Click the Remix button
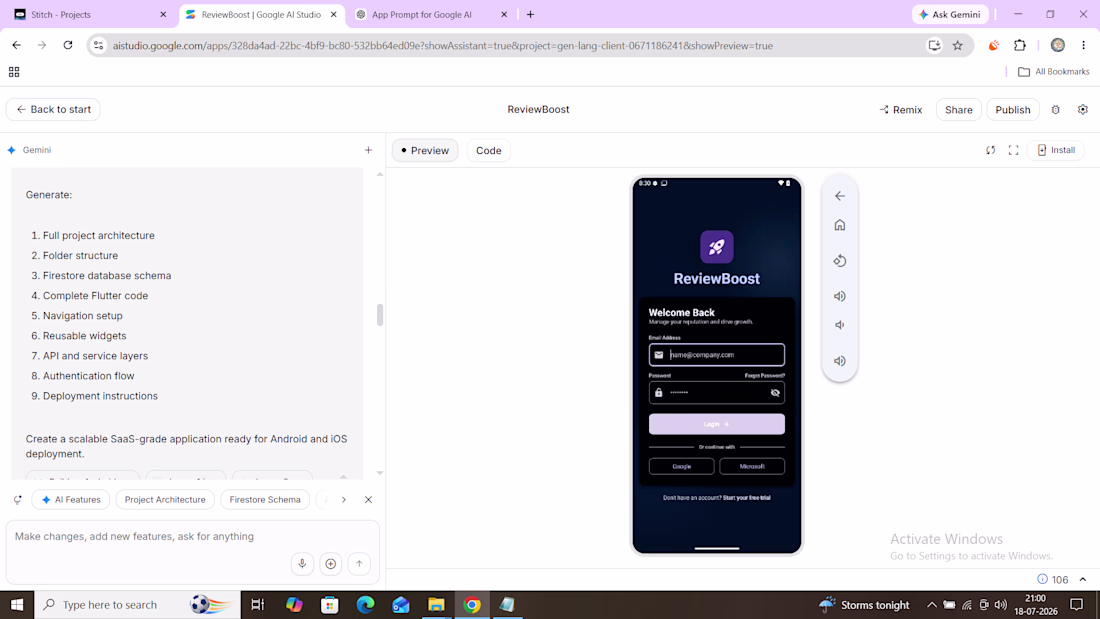The height and width of the screenshot is (619, 1100). (901, 109)
